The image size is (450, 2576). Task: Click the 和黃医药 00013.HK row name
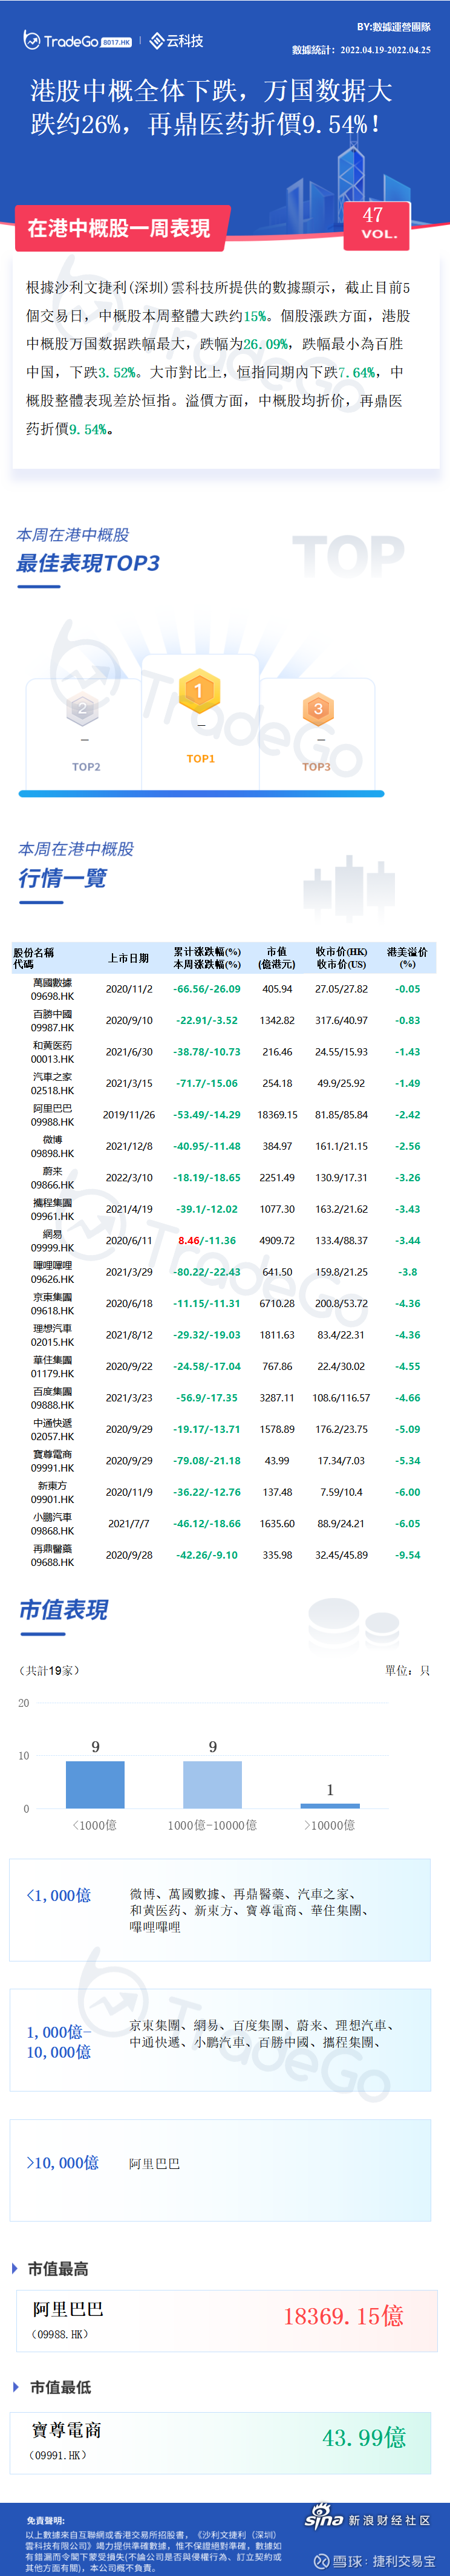(52, 1052)
